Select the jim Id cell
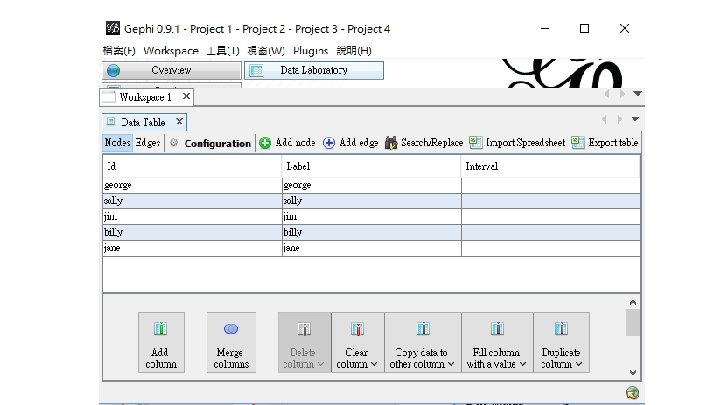The height and width of the screenshot is (405, 720). pos(192,216)
